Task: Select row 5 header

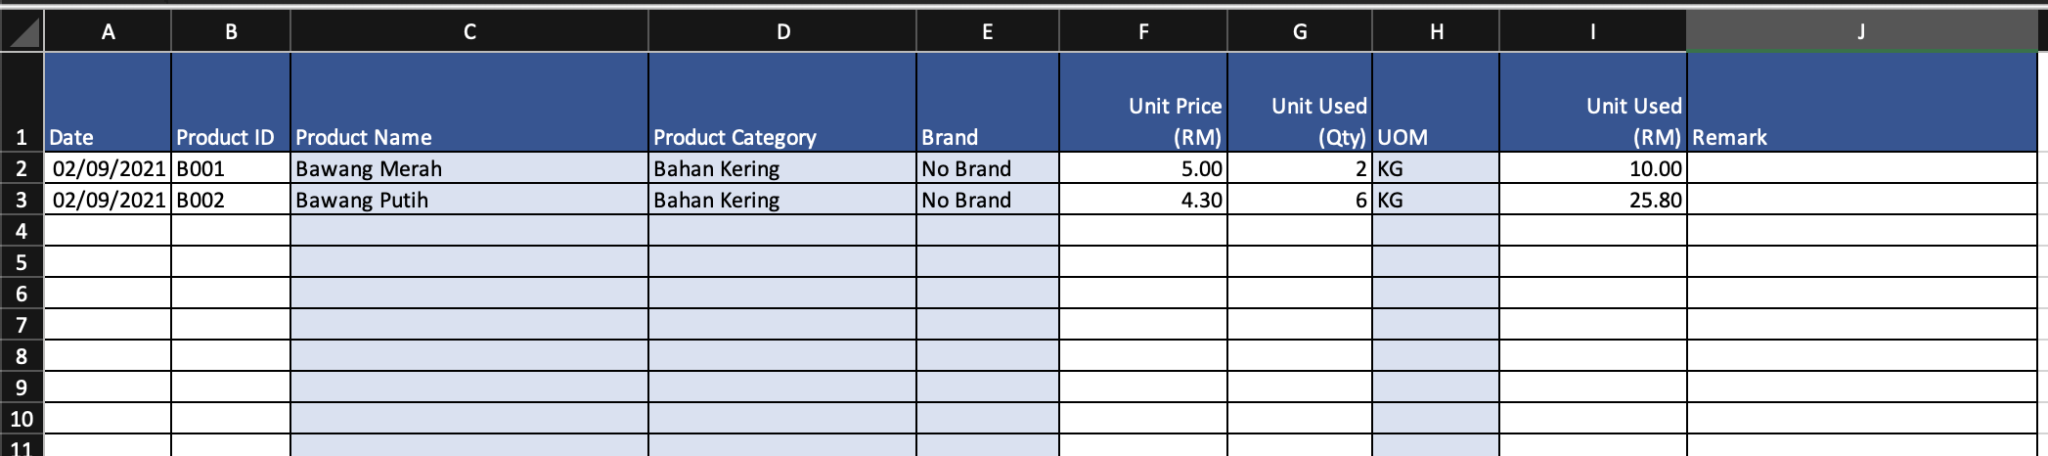Action: (21, 262)
